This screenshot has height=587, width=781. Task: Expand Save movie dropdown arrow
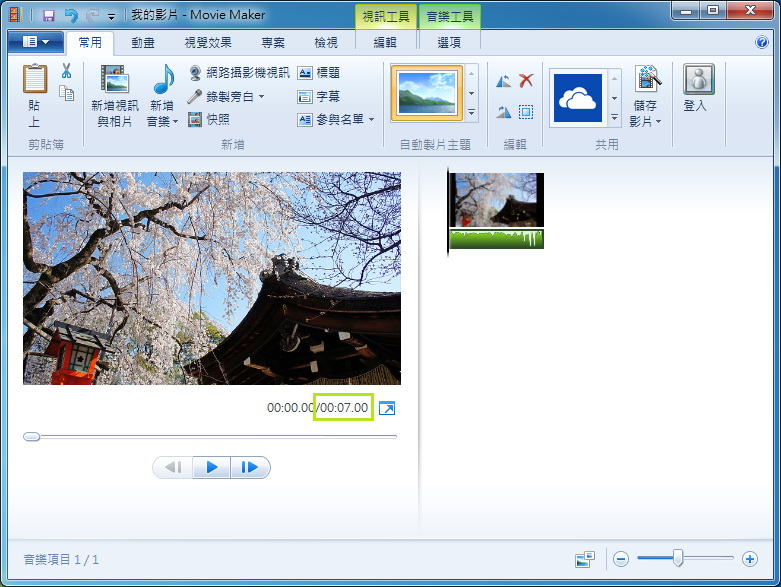tap(658, 121)
